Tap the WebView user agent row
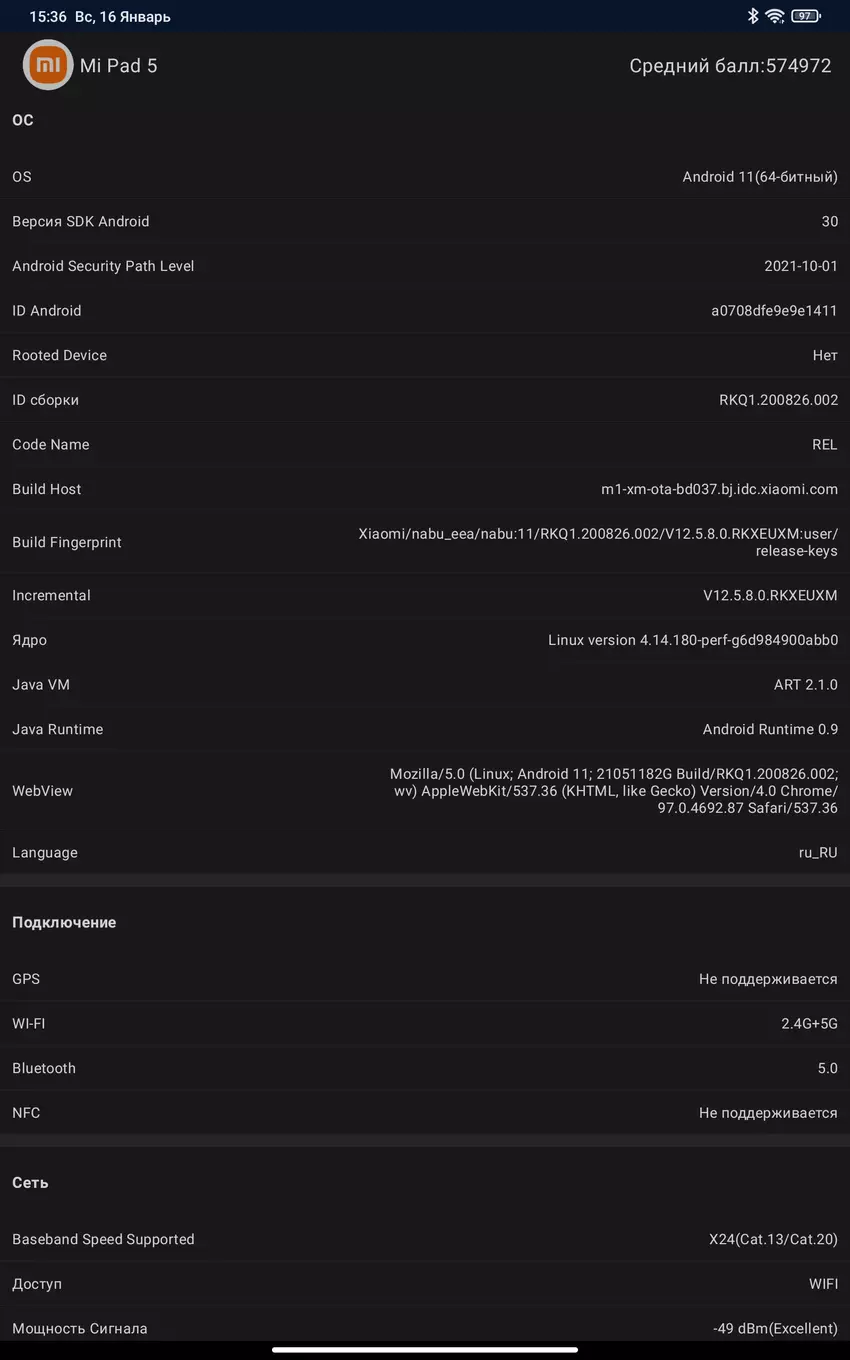Viewport: 850px width, 1360px height. [x=425, y=791]
